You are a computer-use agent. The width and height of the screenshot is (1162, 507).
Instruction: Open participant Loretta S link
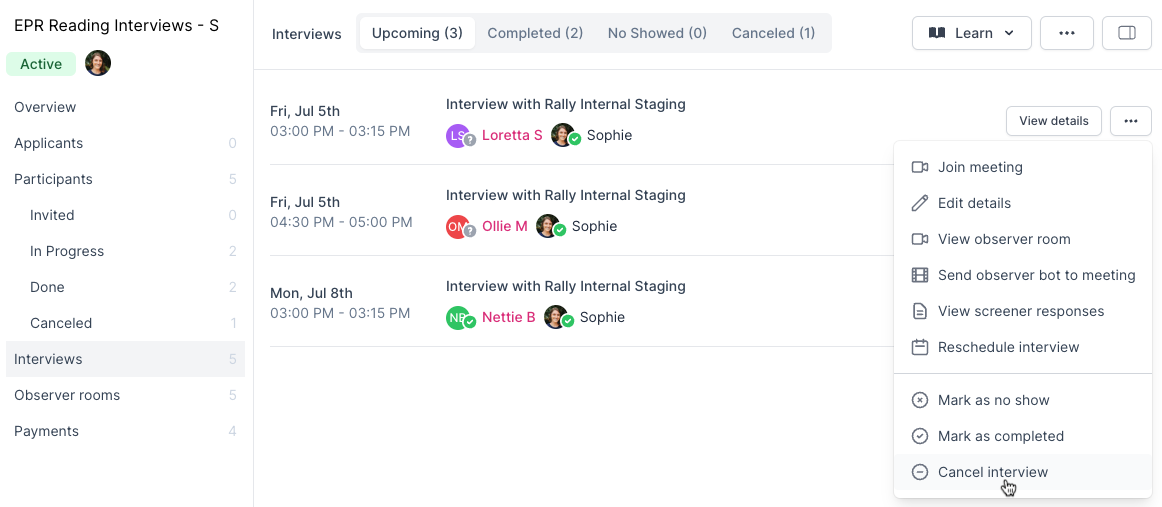coord(512,135)
